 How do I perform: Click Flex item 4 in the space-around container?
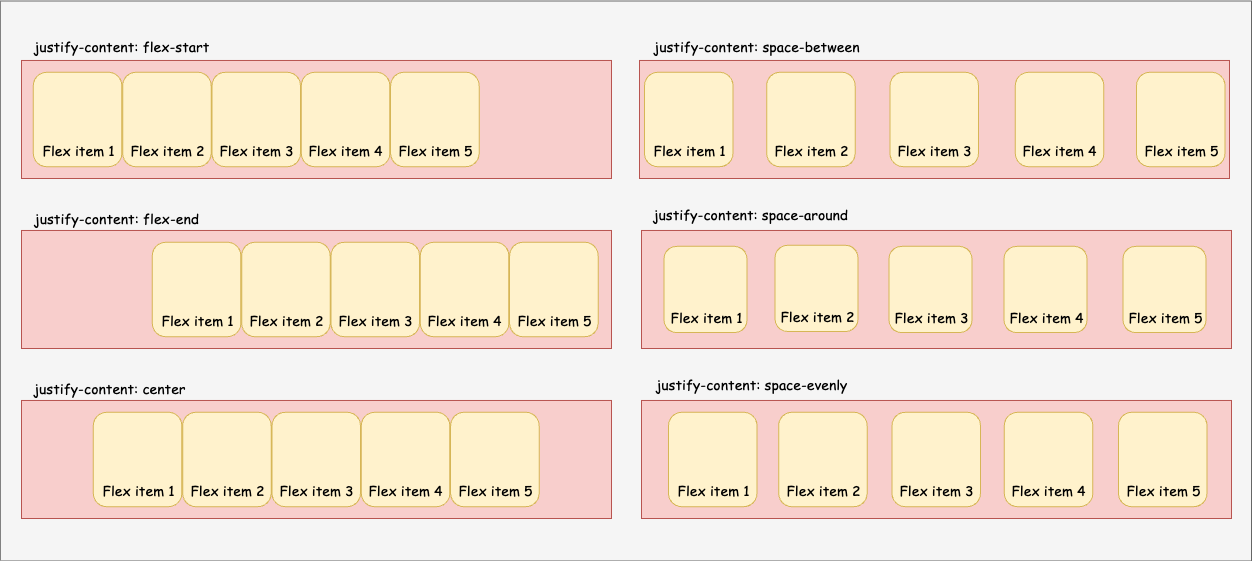1046,289
